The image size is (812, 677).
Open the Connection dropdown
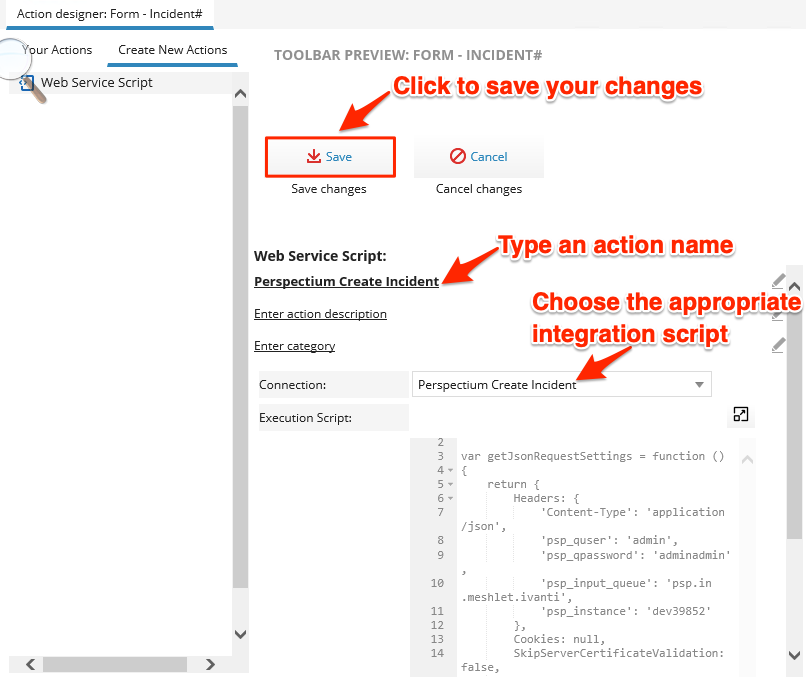click(x=561, y=384)
